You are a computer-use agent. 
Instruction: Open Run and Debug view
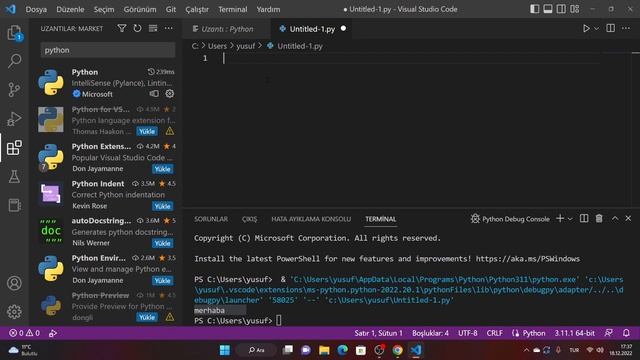pyautogui.click(x=14, y=119)
